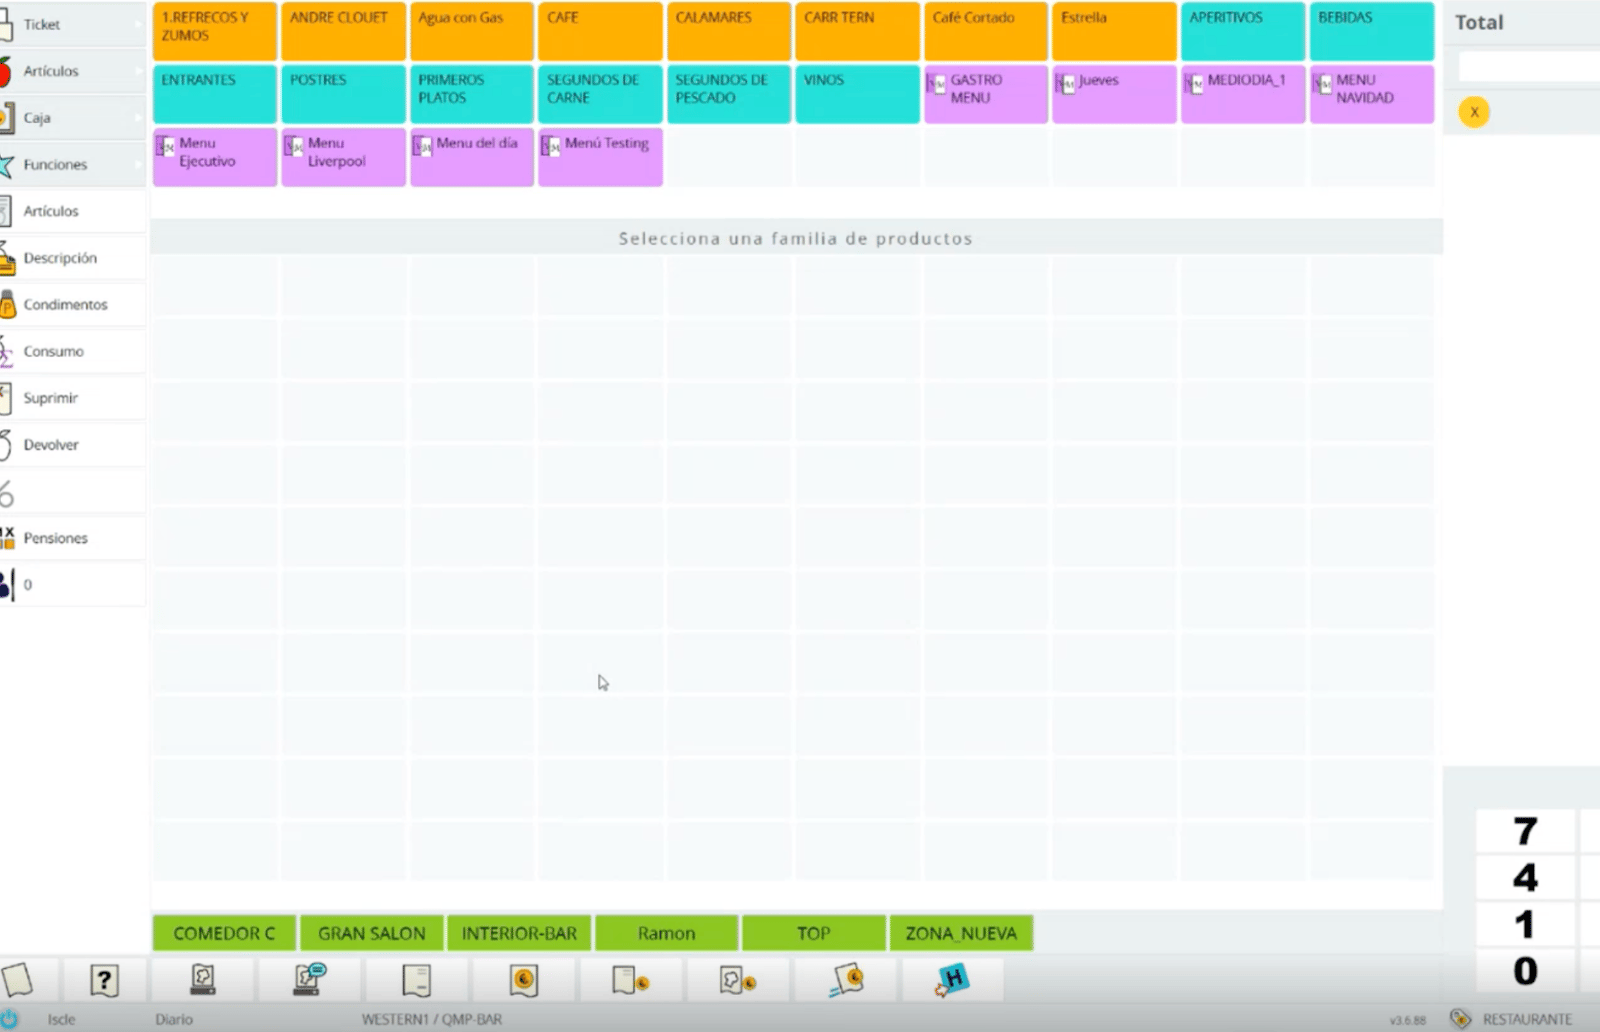Click the yellow X clear button

point(1474,112)
